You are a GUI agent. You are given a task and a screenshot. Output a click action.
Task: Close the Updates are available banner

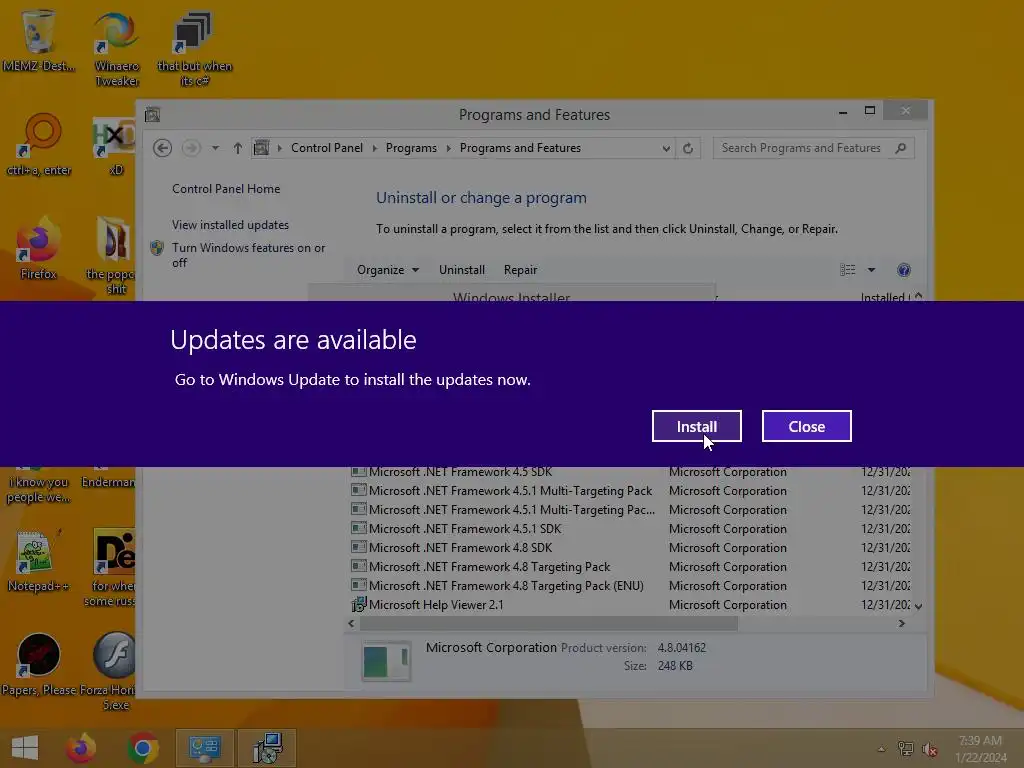point(807,426)
